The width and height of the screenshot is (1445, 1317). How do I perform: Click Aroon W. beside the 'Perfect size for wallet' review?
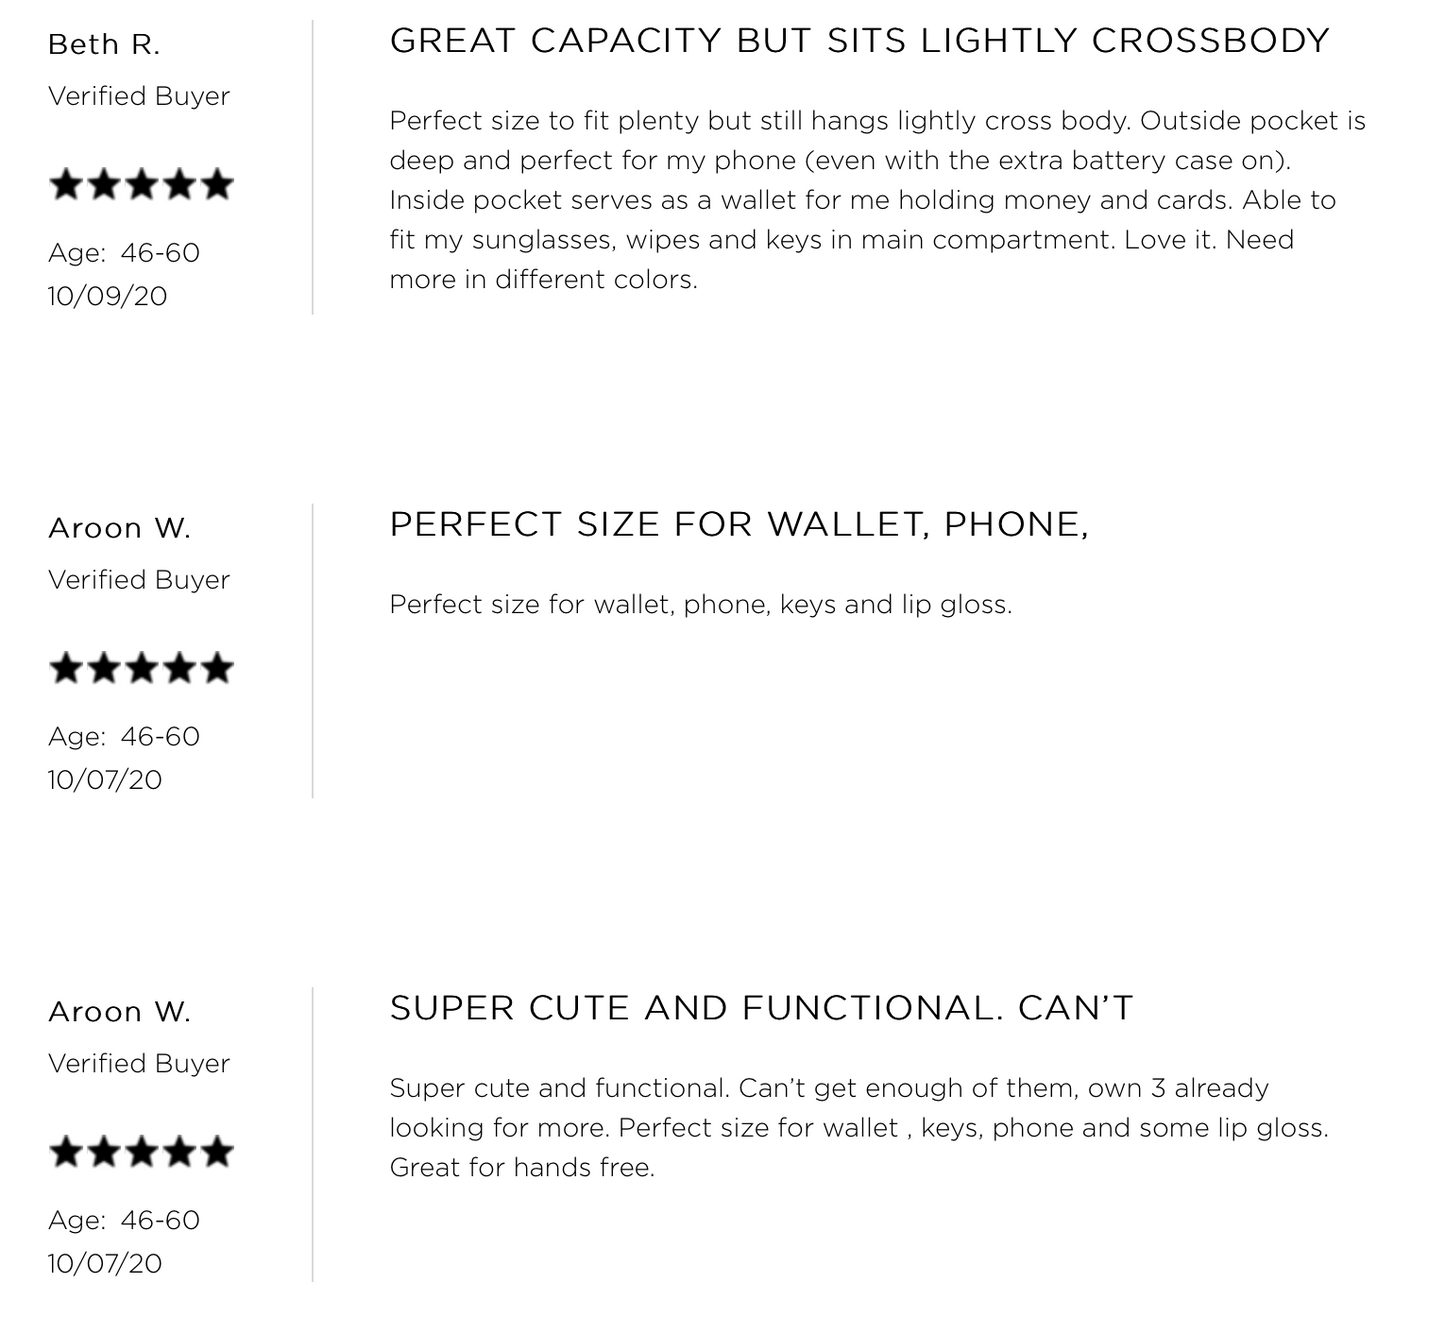[x=119, y=528]
